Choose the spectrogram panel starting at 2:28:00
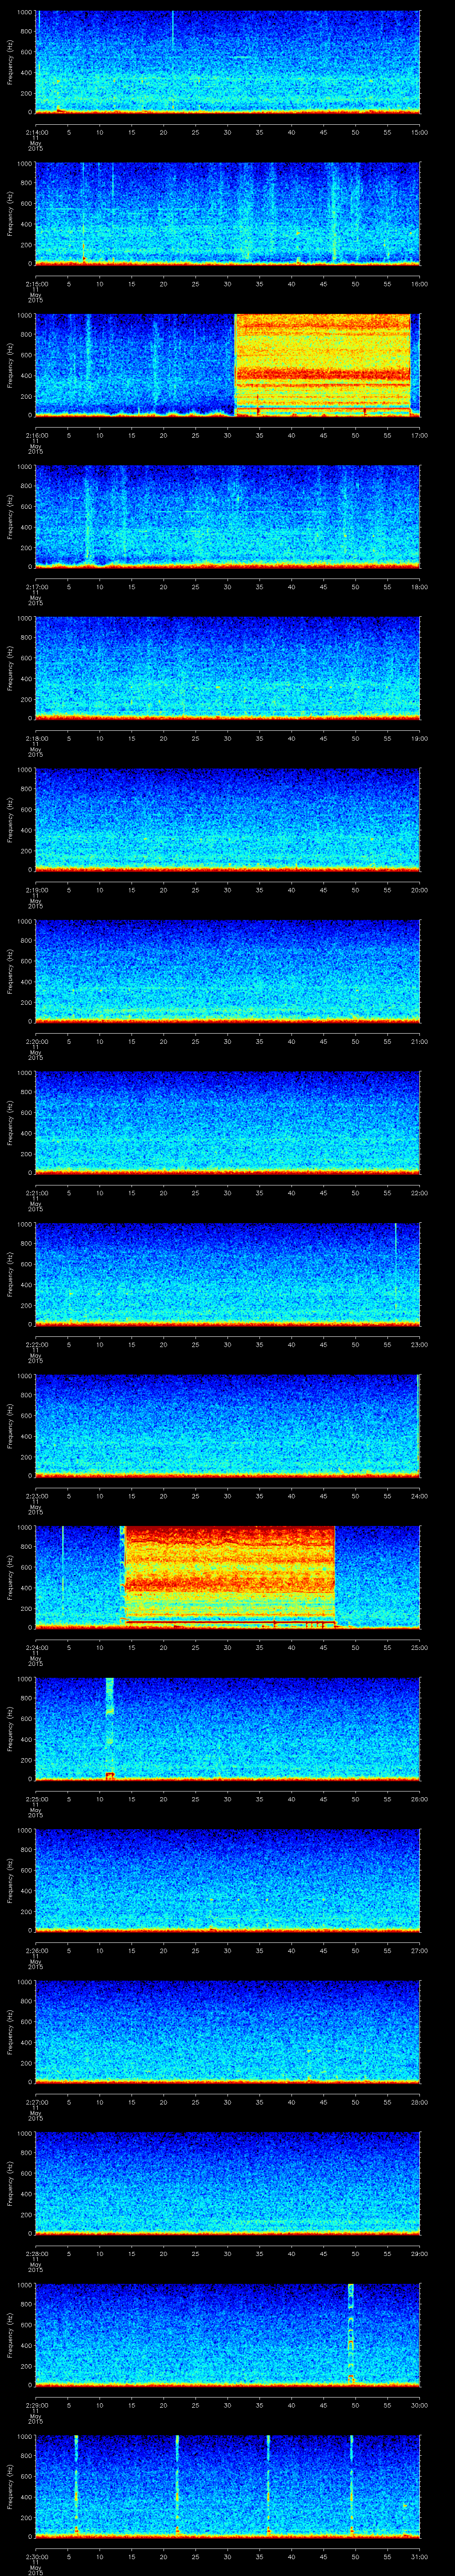455x2576 pixels. coord(228,2182)
